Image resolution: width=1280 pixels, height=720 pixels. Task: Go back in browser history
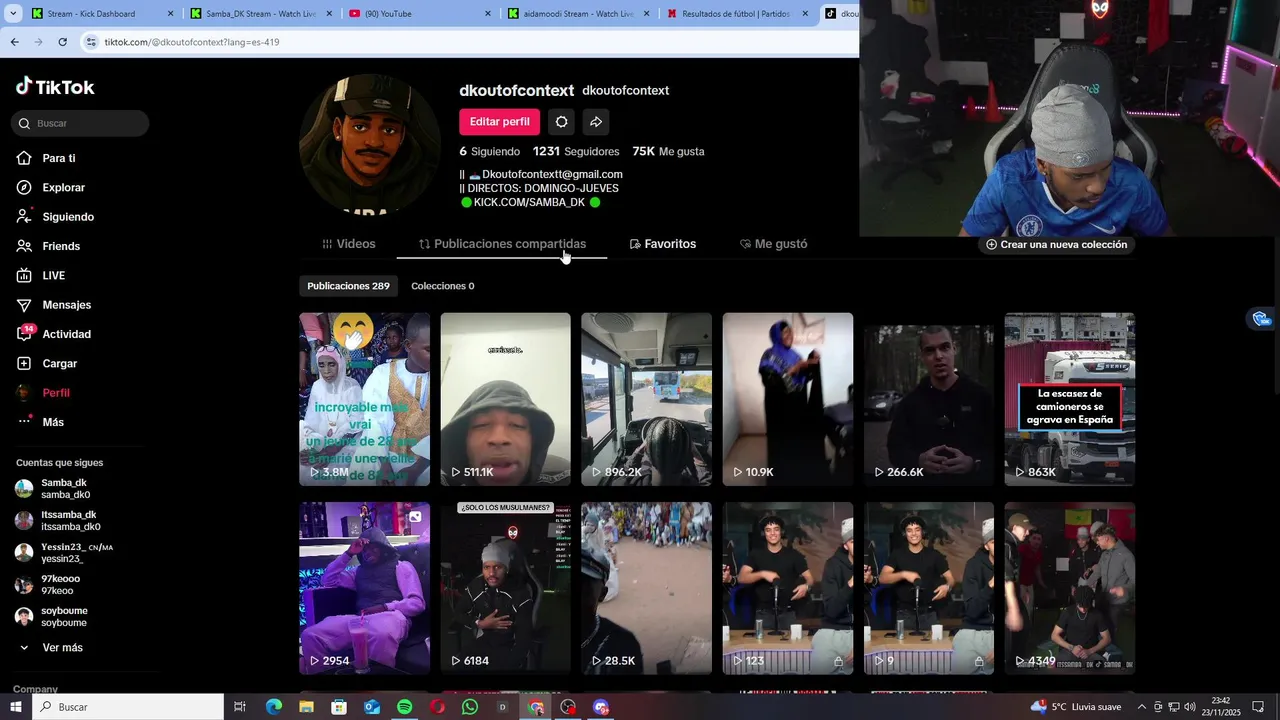click(14, 42)
